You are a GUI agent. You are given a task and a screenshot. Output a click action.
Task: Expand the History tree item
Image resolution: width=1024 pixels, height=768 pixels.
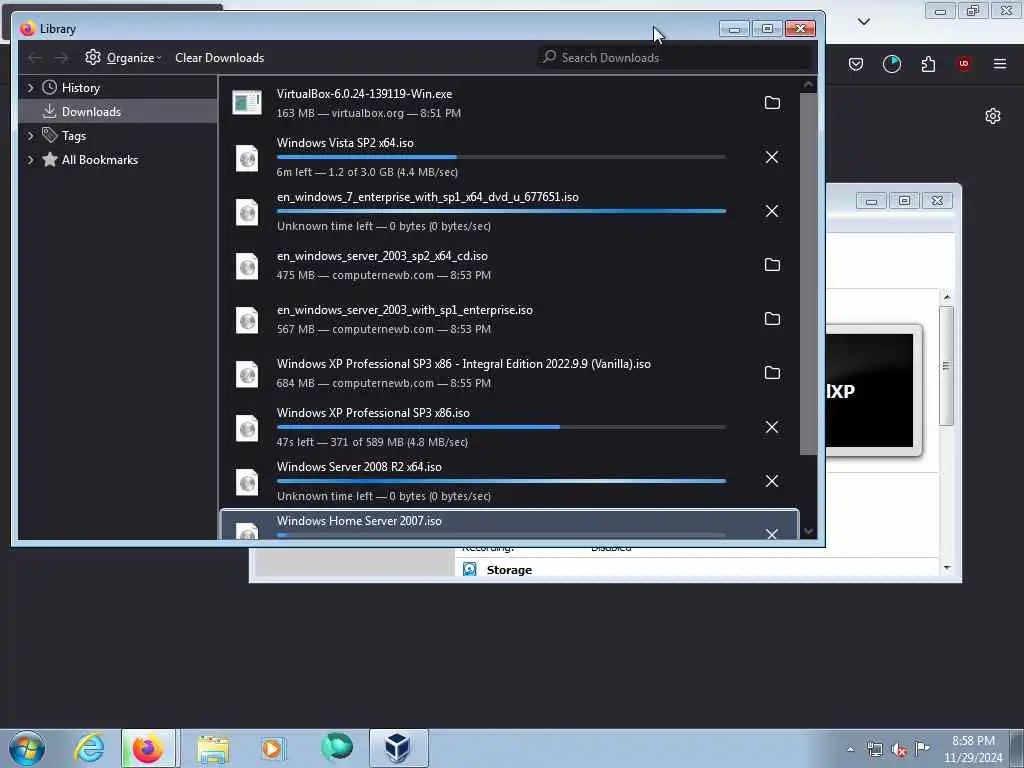click(30, 88)
